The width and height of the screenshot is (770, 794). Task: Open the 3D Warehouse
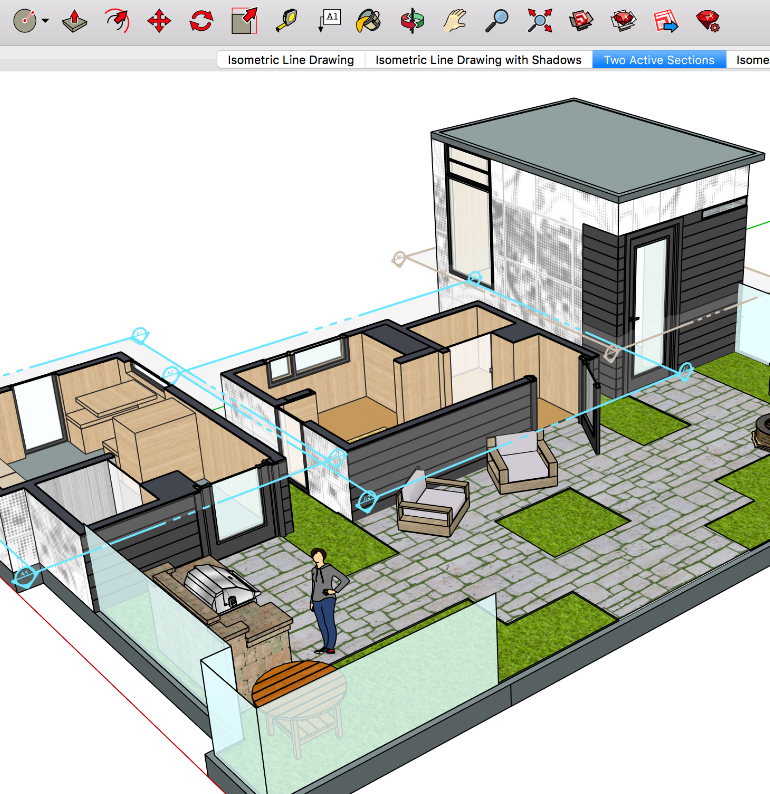click(581, 21)
